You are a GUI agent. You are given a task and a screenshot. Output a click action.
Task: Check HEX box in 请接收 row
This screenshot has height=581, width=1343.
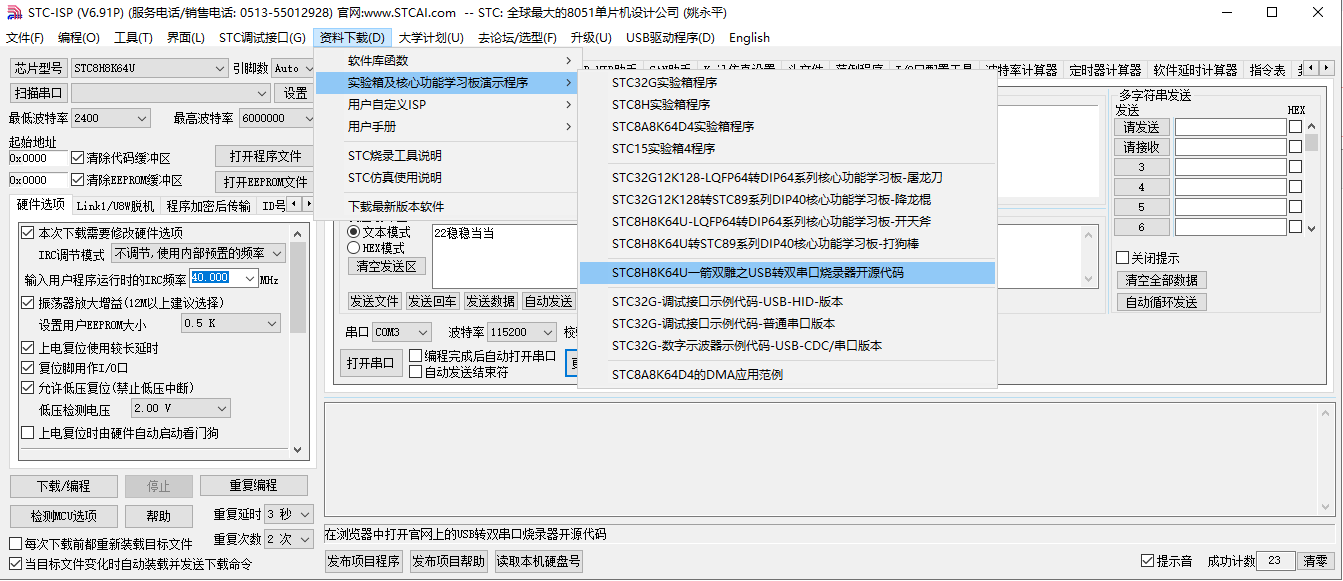[x=1295, y=147]
